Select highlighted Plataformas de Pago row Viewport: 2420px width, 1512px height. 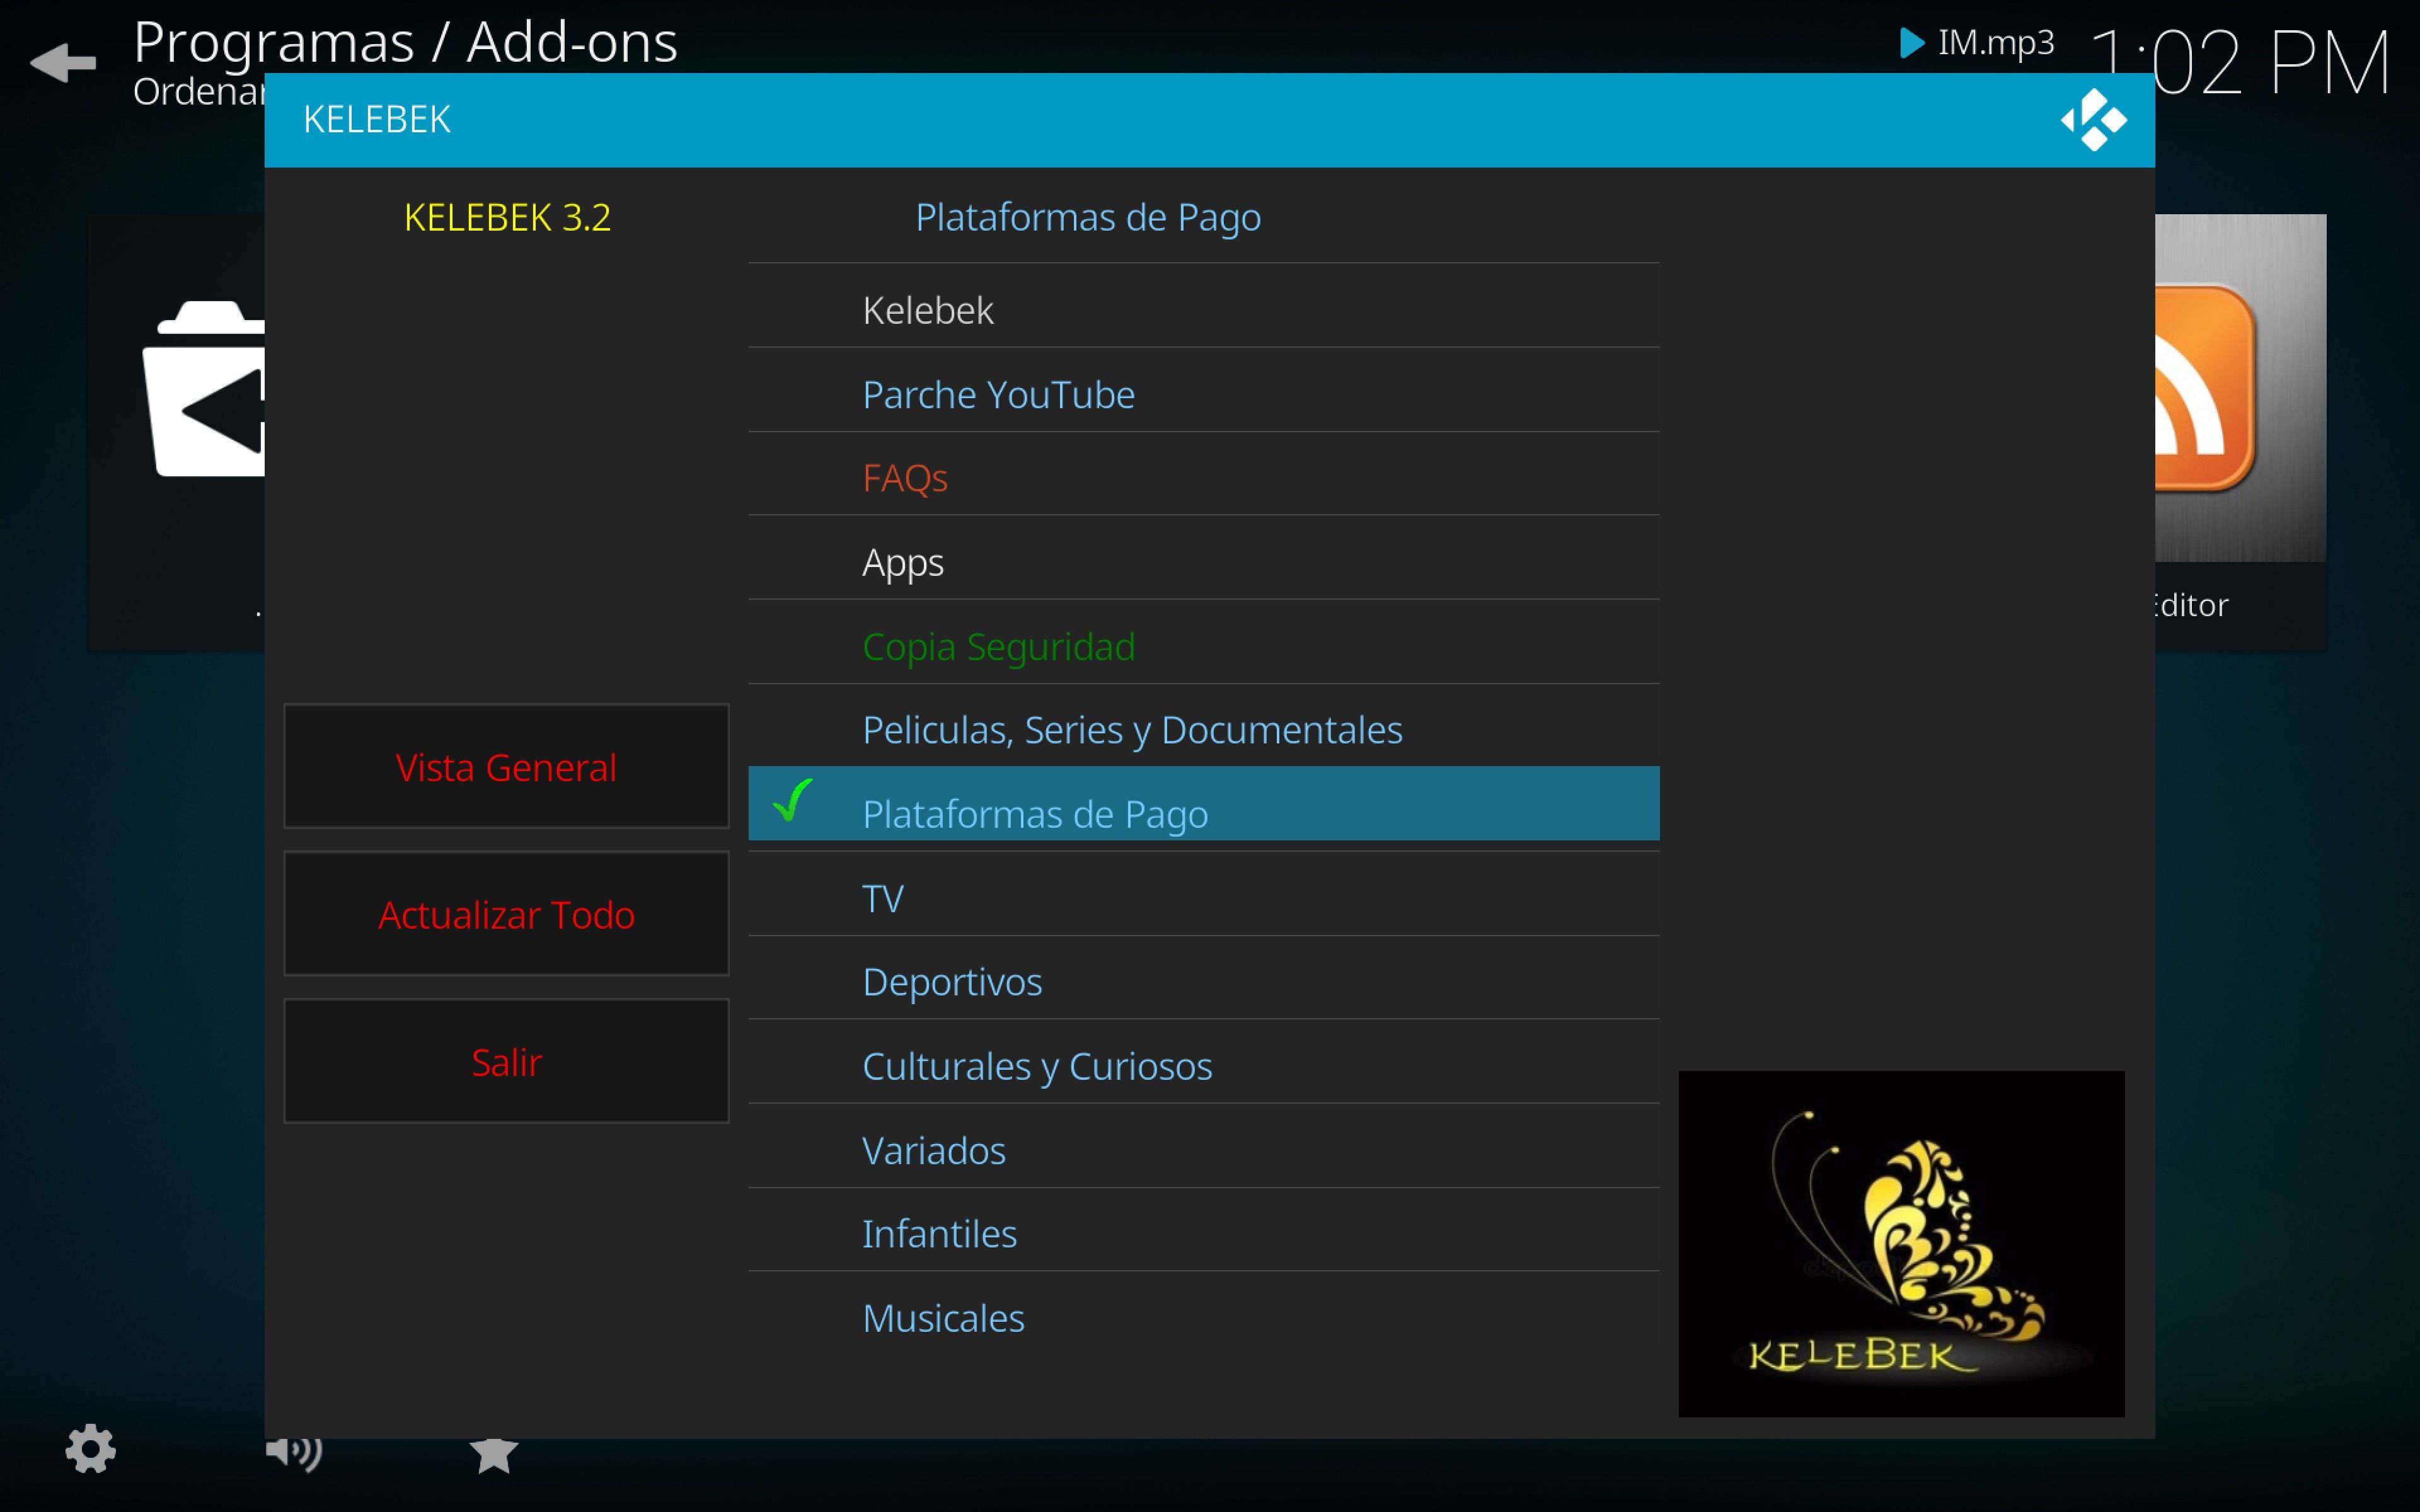tap(1203, 804)
